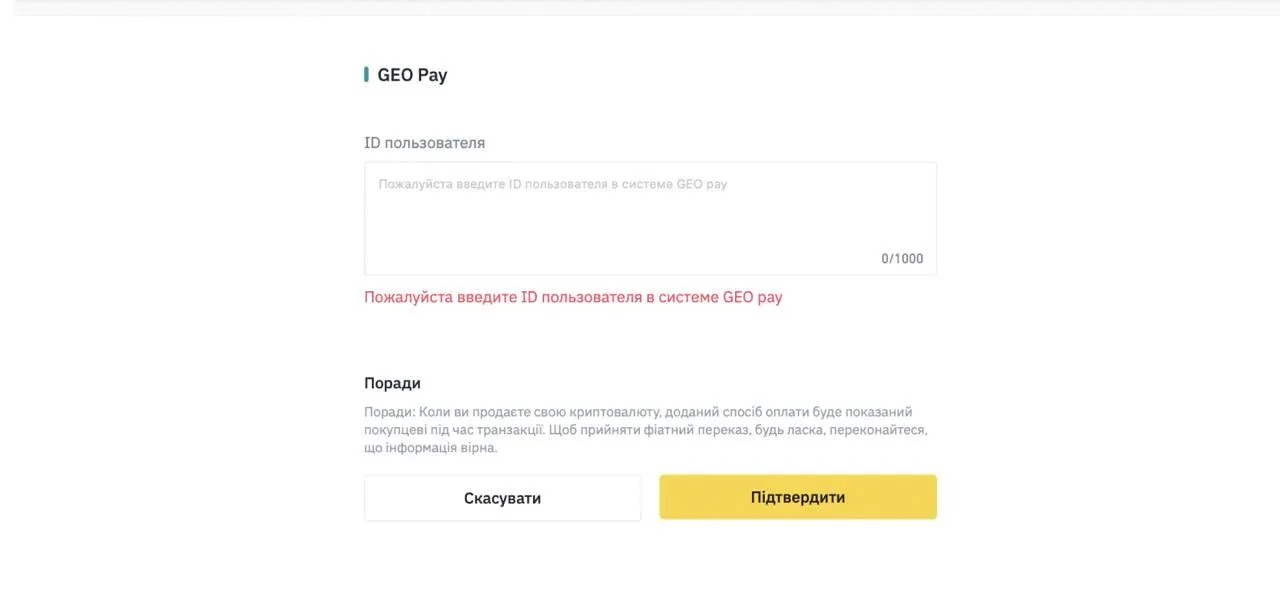Click the red validation error message
This screenshot has width=1280, height=592.
[x=573, y=297]
